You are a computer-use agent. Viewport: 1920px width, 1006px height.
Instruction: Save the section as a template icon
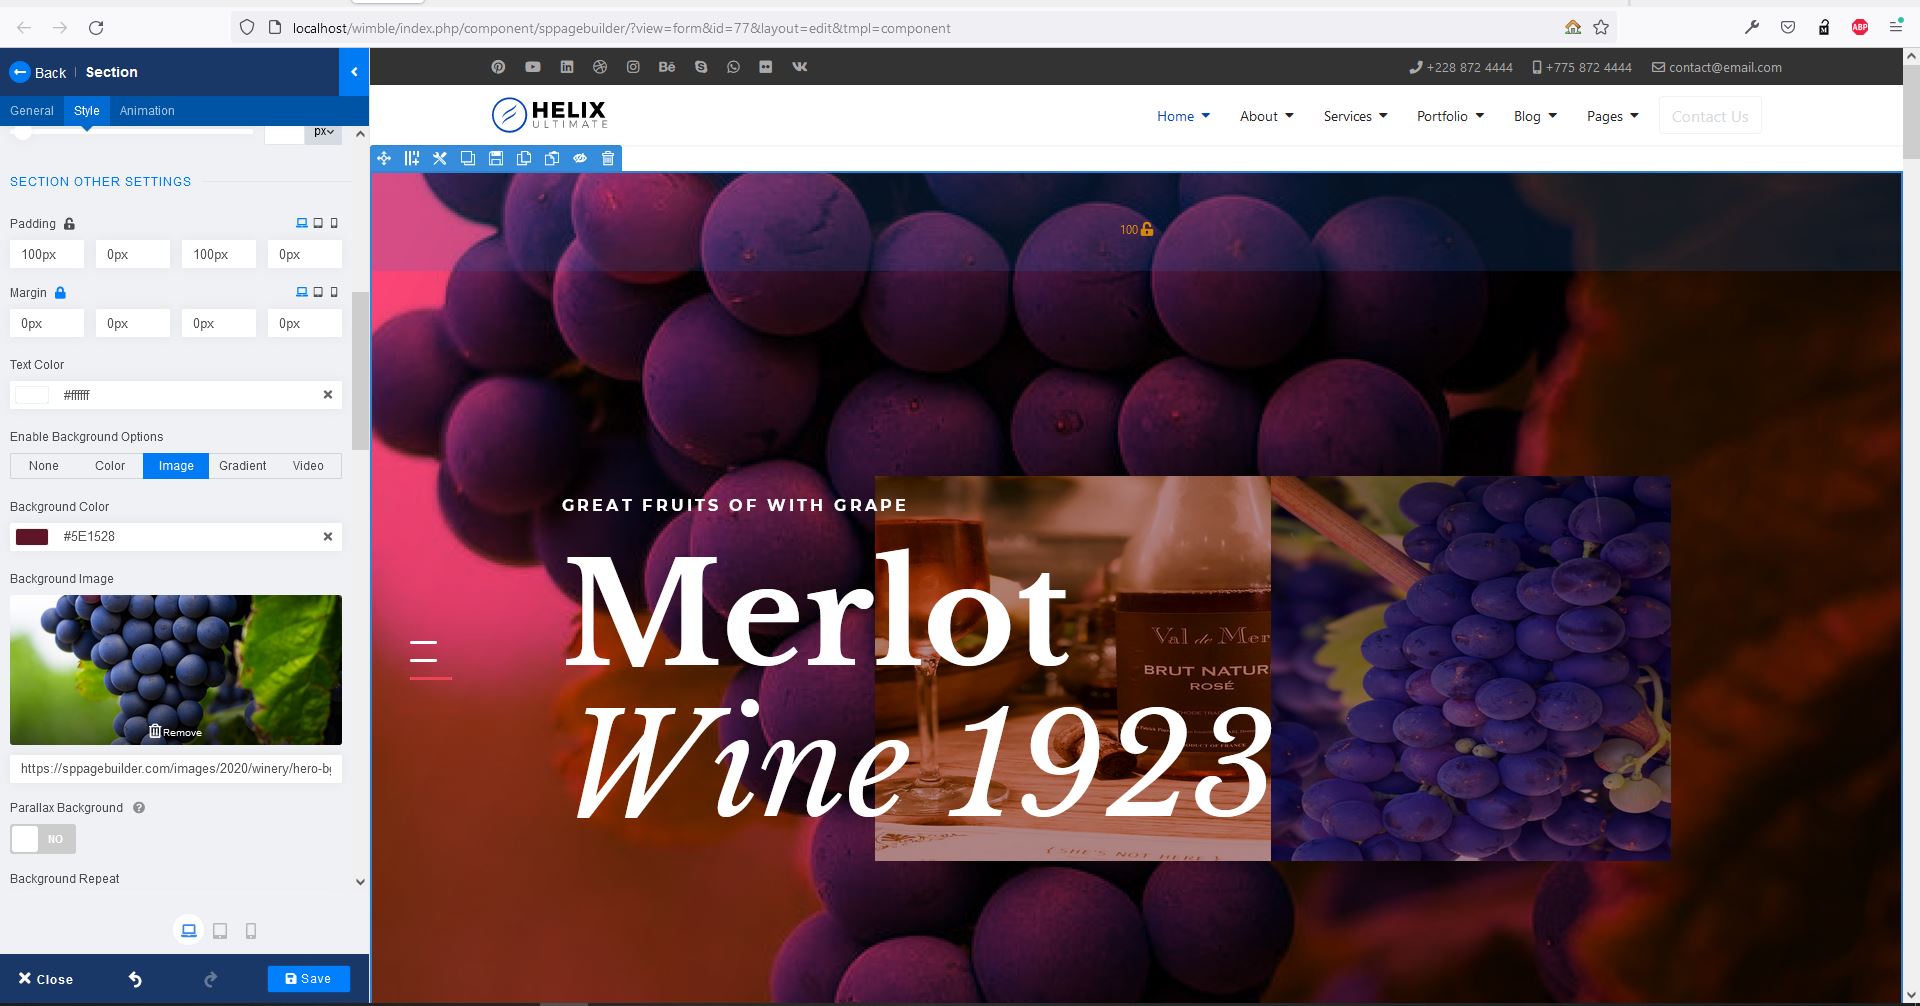click(495, 158)
